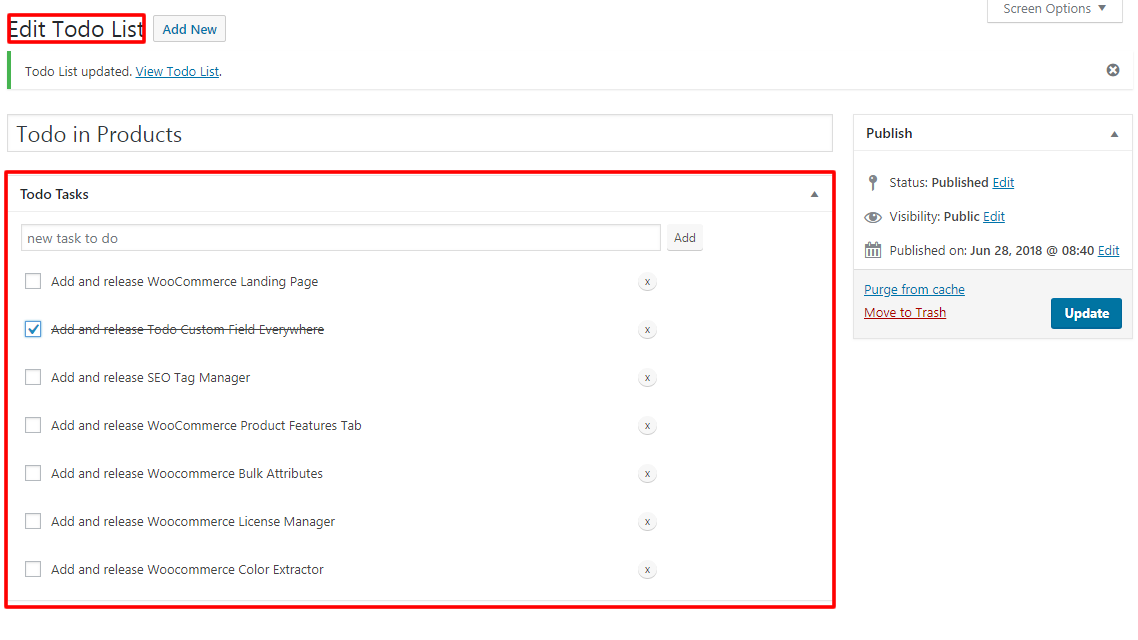1138x640 pixels.
Task: Click Purge from cache link
Action: pos(914,290)
